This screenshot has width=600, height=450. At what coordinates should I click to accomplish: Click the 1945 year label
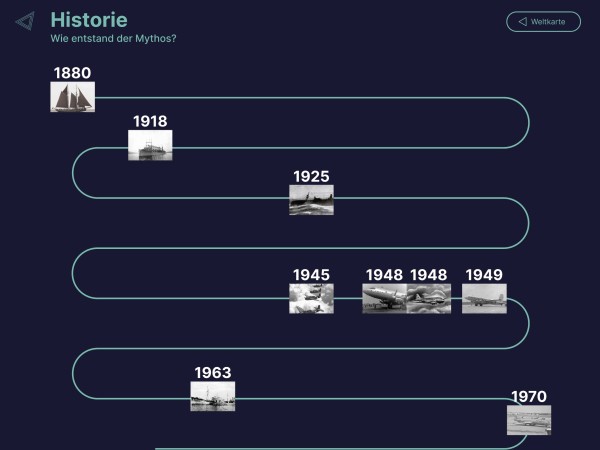coord(311,275)
